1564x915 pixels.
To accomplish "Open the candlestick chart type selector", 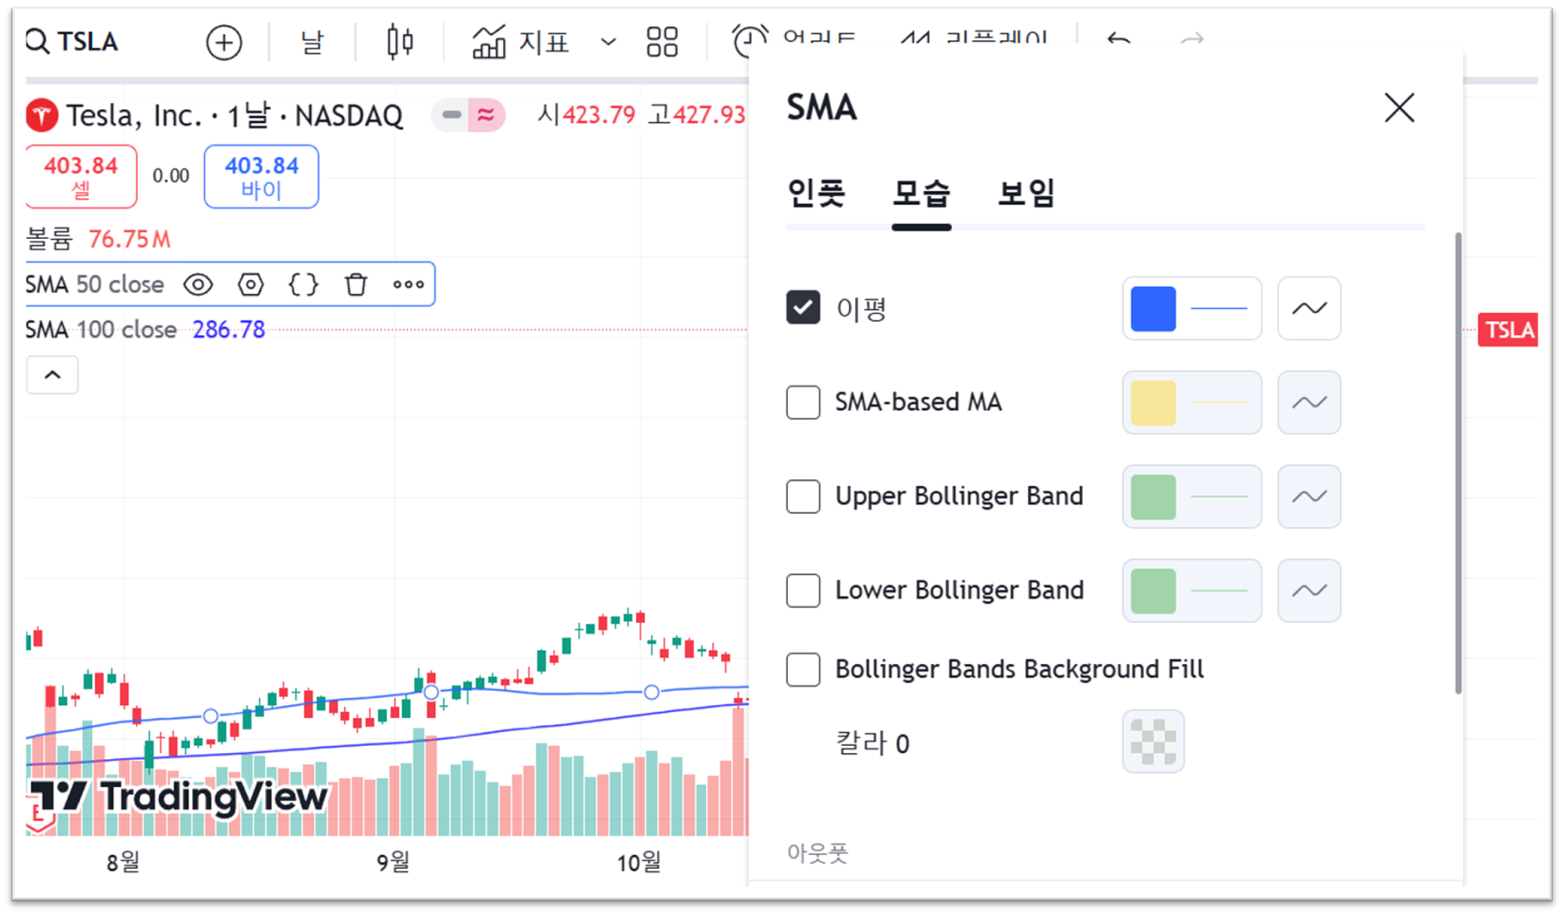I will [x=400, y=42].
